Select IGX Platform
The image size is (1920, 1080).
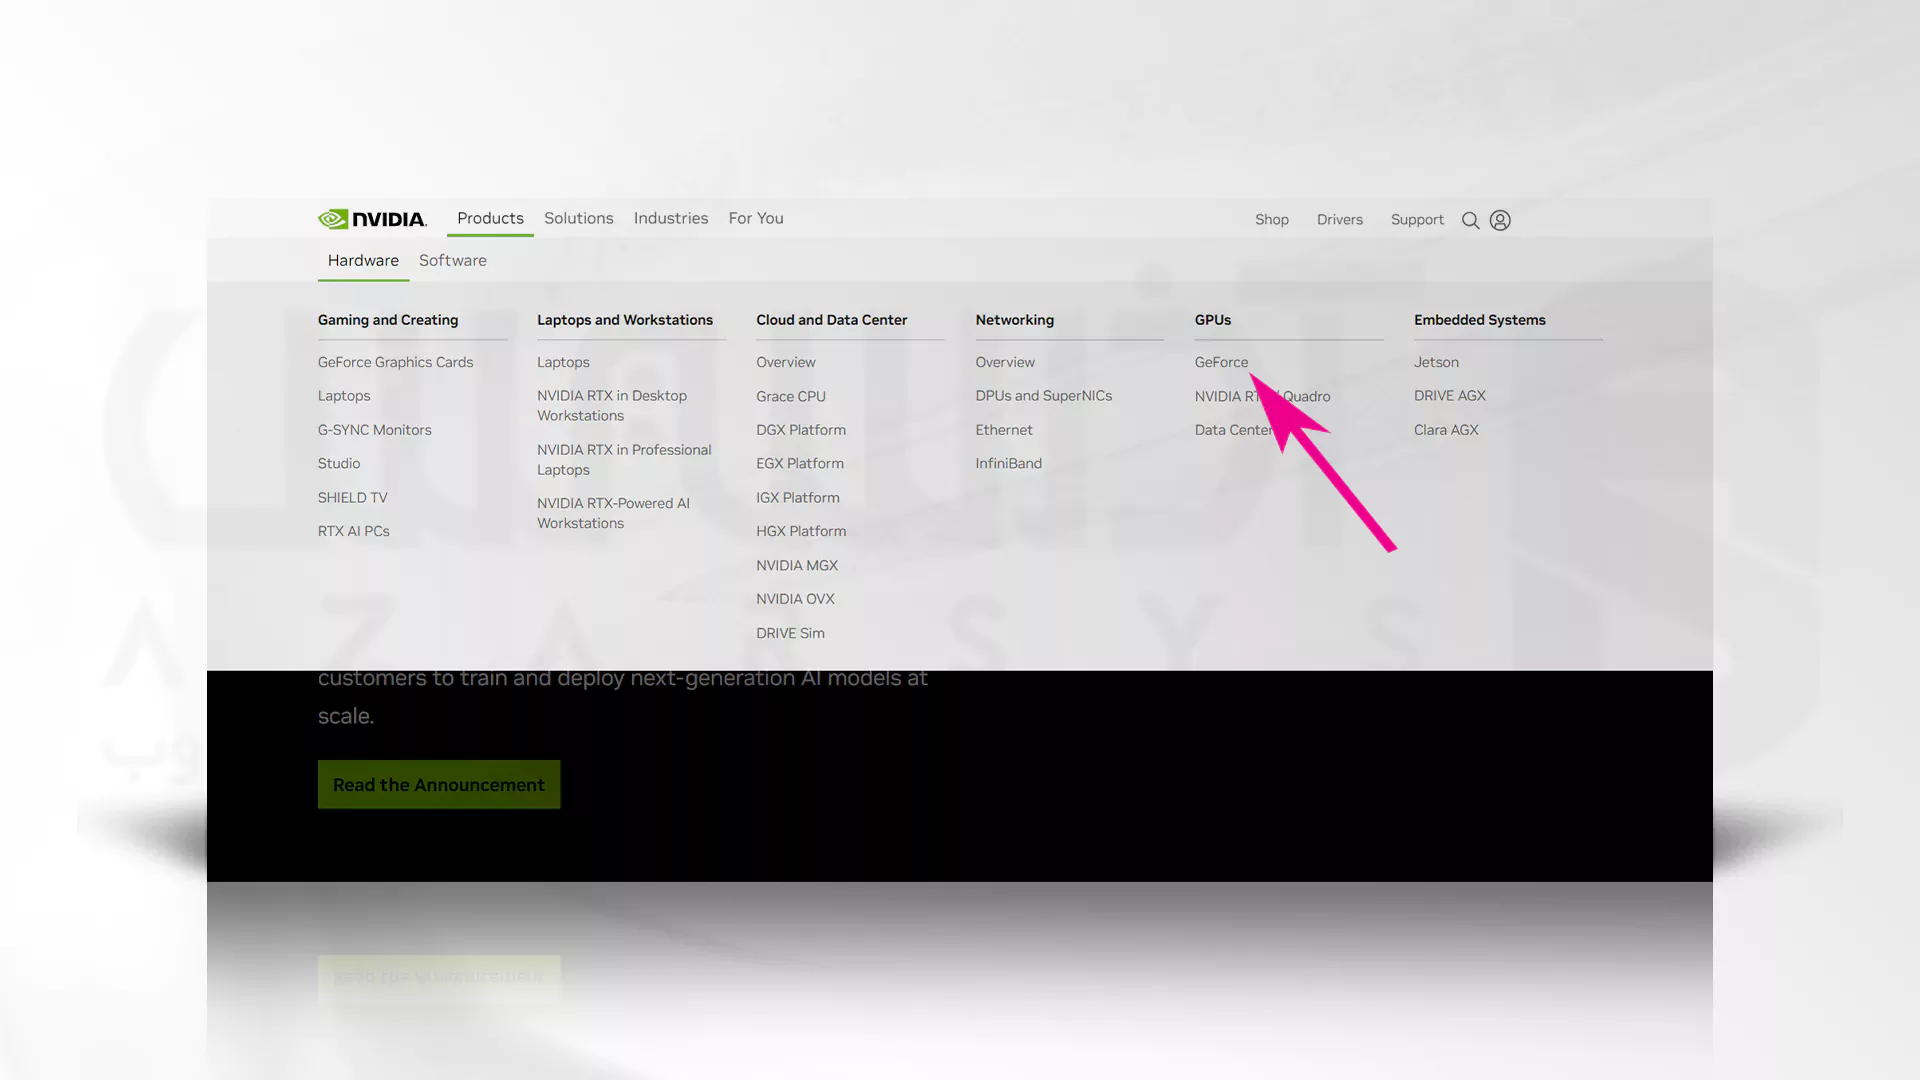(x=798, y=497)
